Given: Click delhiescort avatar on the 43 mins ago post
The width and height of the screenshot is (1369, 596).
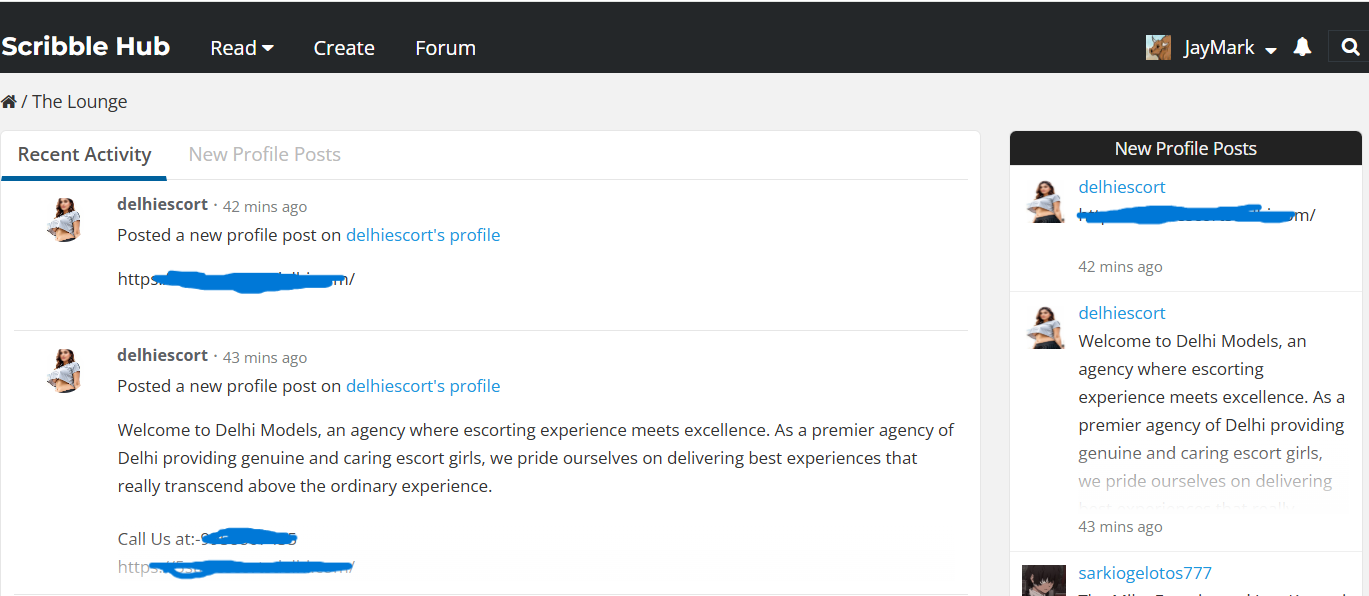Looking at the screenshot, I should 64,370.
